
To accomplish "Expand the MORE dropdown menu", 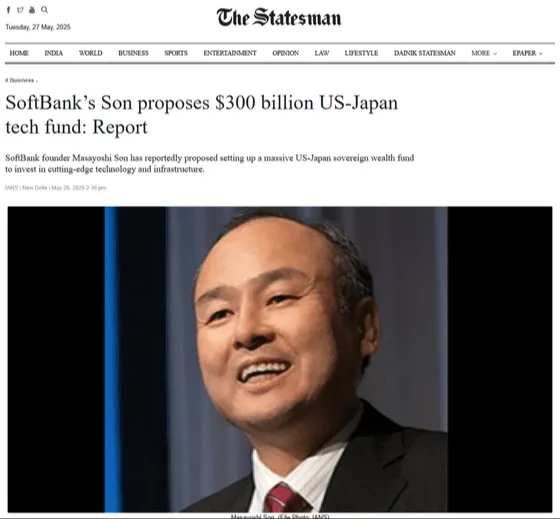I will (x=484, y=53).
